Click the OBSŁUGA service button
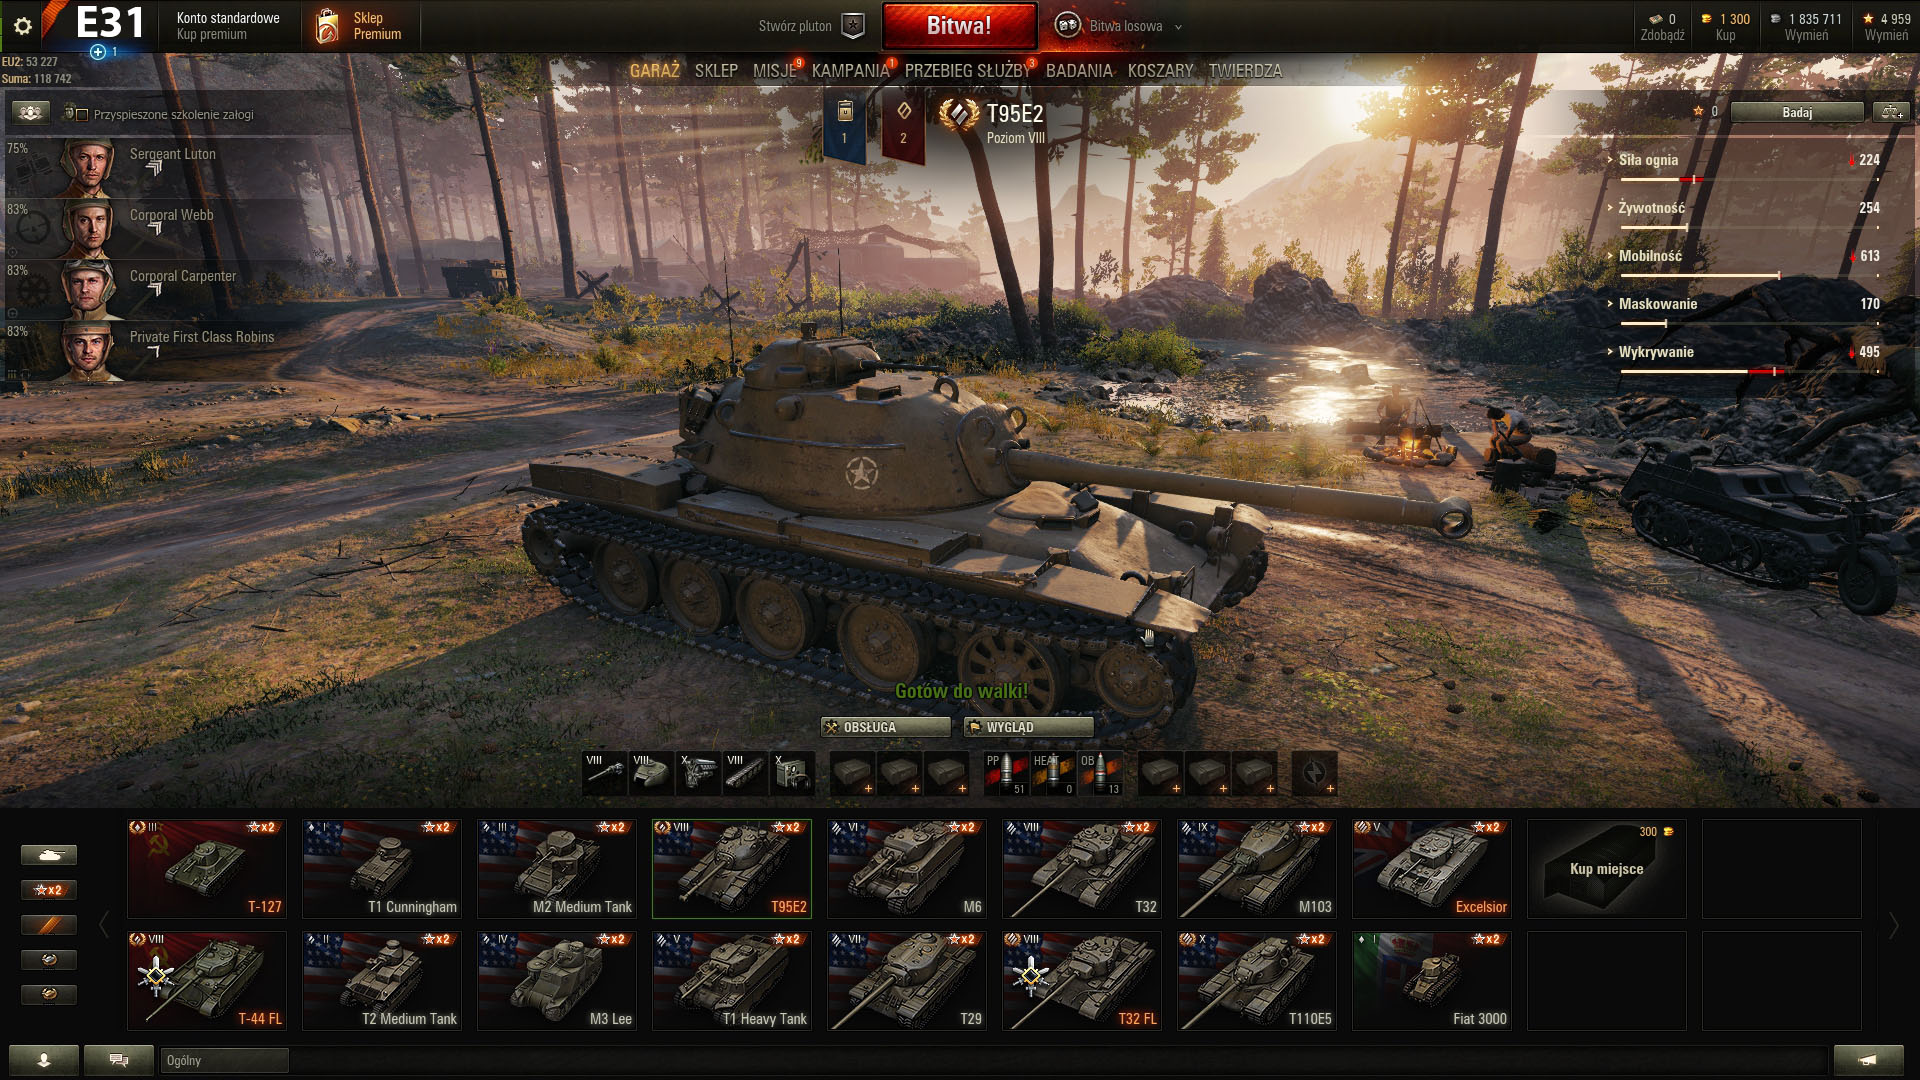The height and width of the screenshot is (1080, 1920). coord(886,727)
